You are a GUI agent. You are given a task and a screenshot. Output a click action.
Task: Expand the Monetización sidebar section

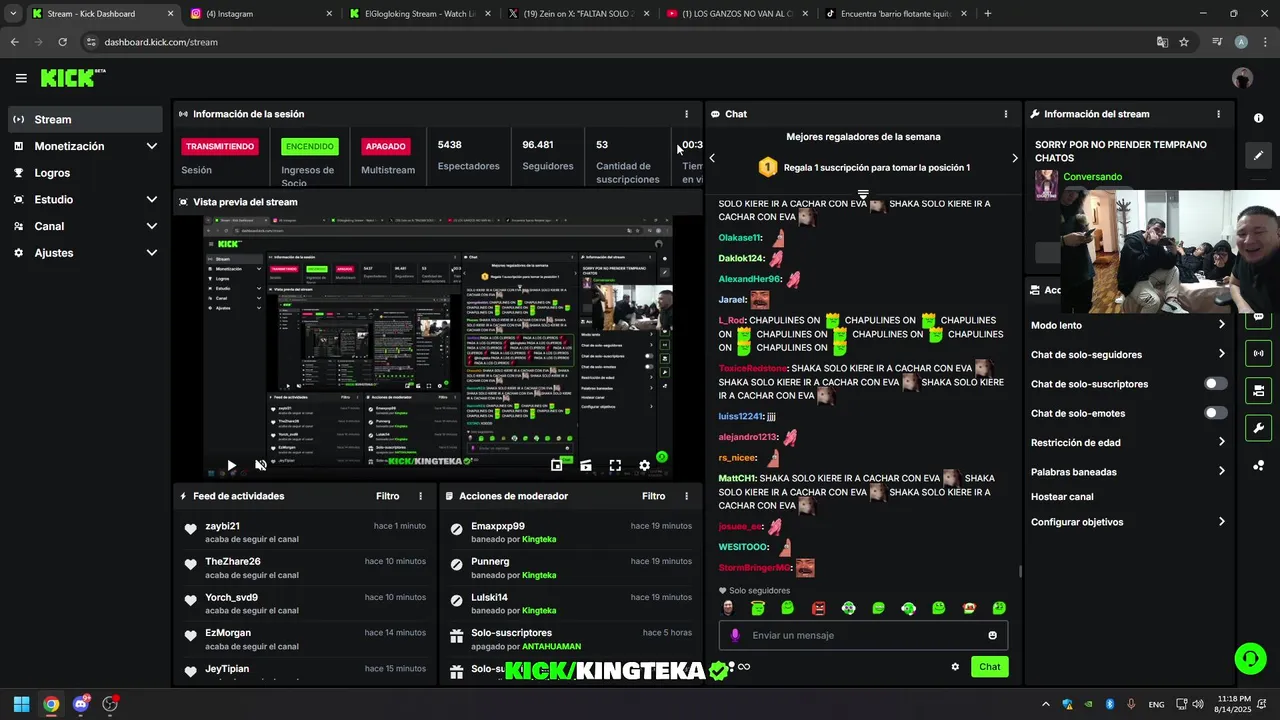(86, 146)
